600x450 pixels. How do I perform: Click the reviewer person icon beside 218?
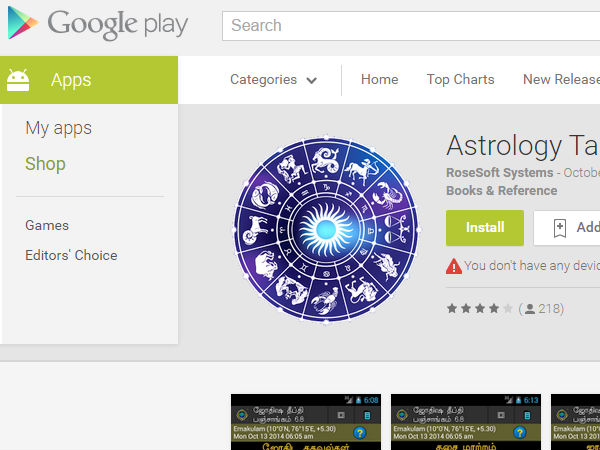(530, 309)
